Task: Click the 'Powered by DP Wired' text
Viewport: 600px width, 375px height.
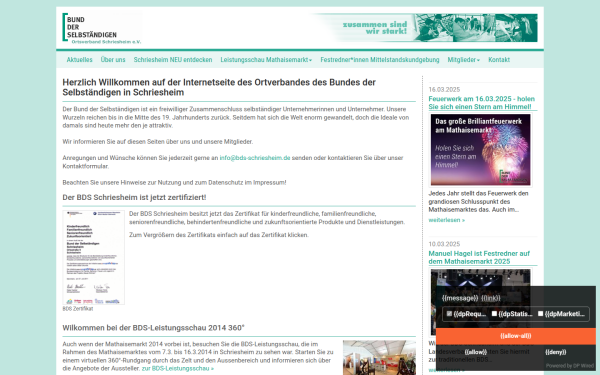Action: pos(570,366)
